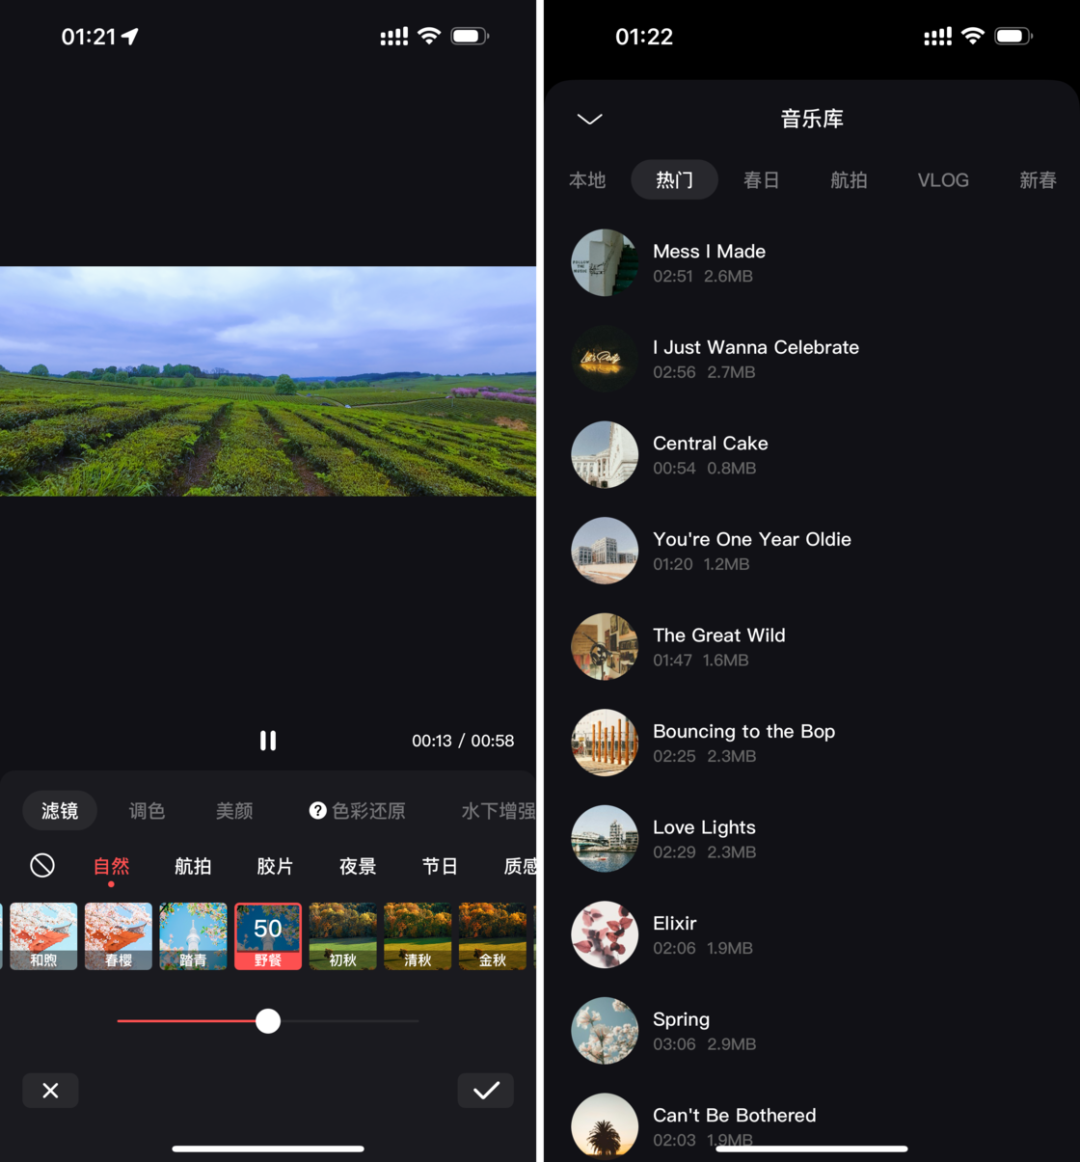The width and height of the screenshot is (1080, 1162).
Task: Confirm filter with the checkmark button
Action: (x=486, y=1090)
